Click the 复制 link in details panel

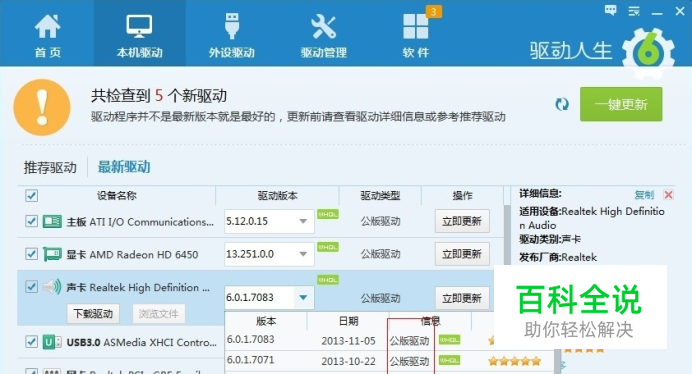point(644,195)
